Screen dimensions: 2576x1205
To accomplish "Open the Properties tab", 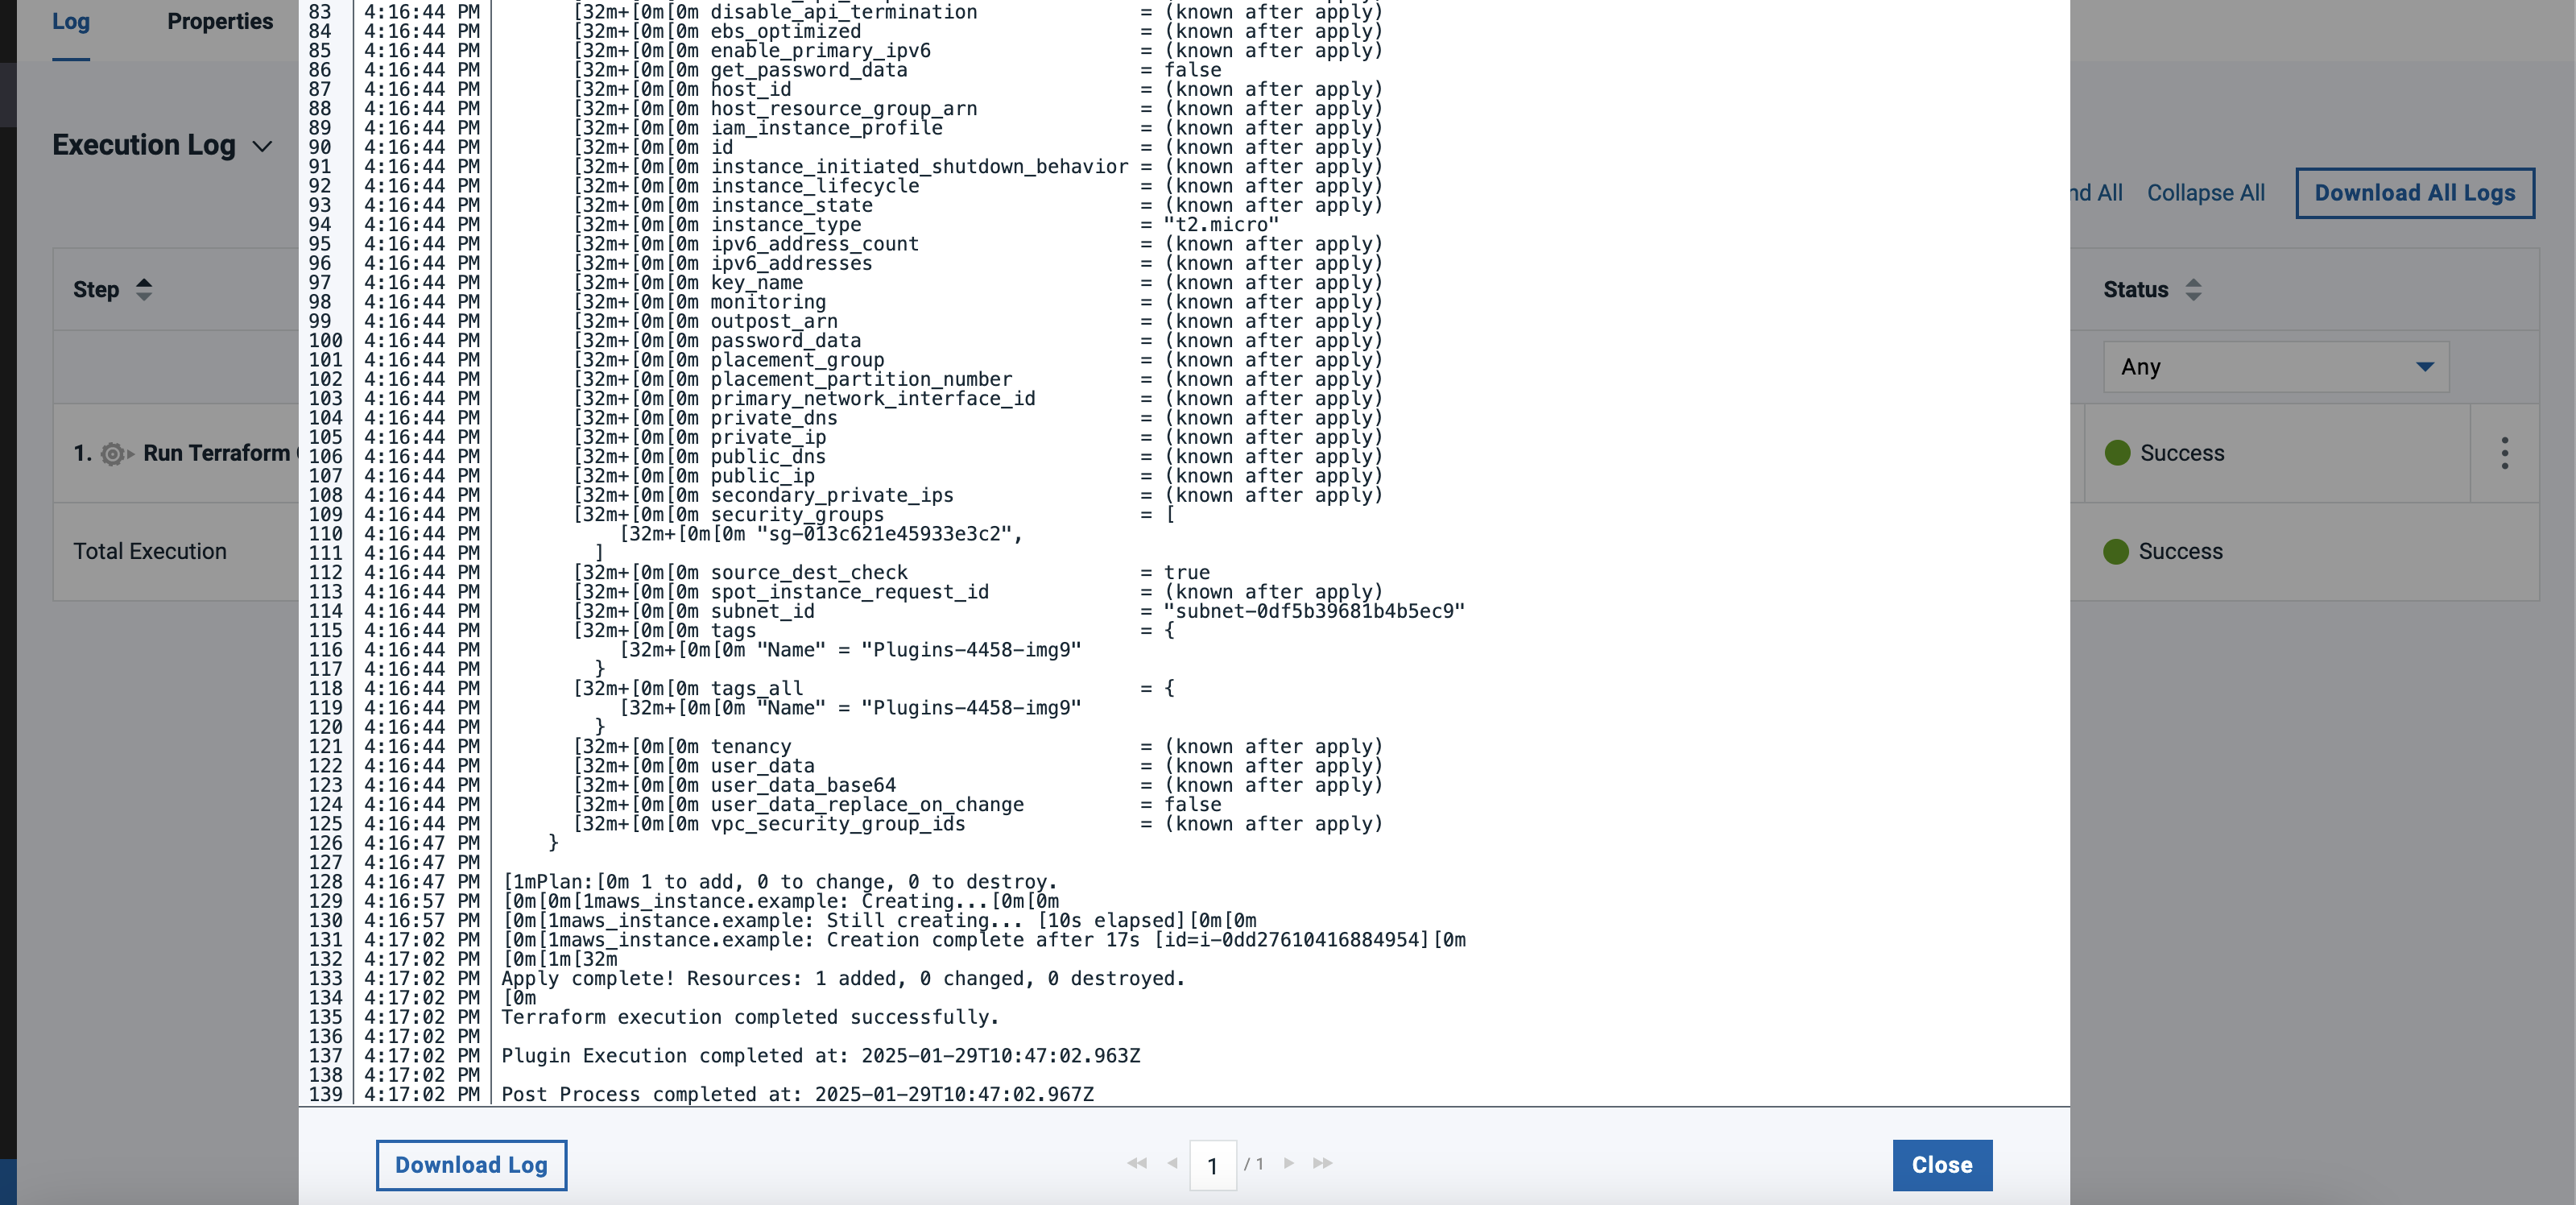I will coord(220,22).
